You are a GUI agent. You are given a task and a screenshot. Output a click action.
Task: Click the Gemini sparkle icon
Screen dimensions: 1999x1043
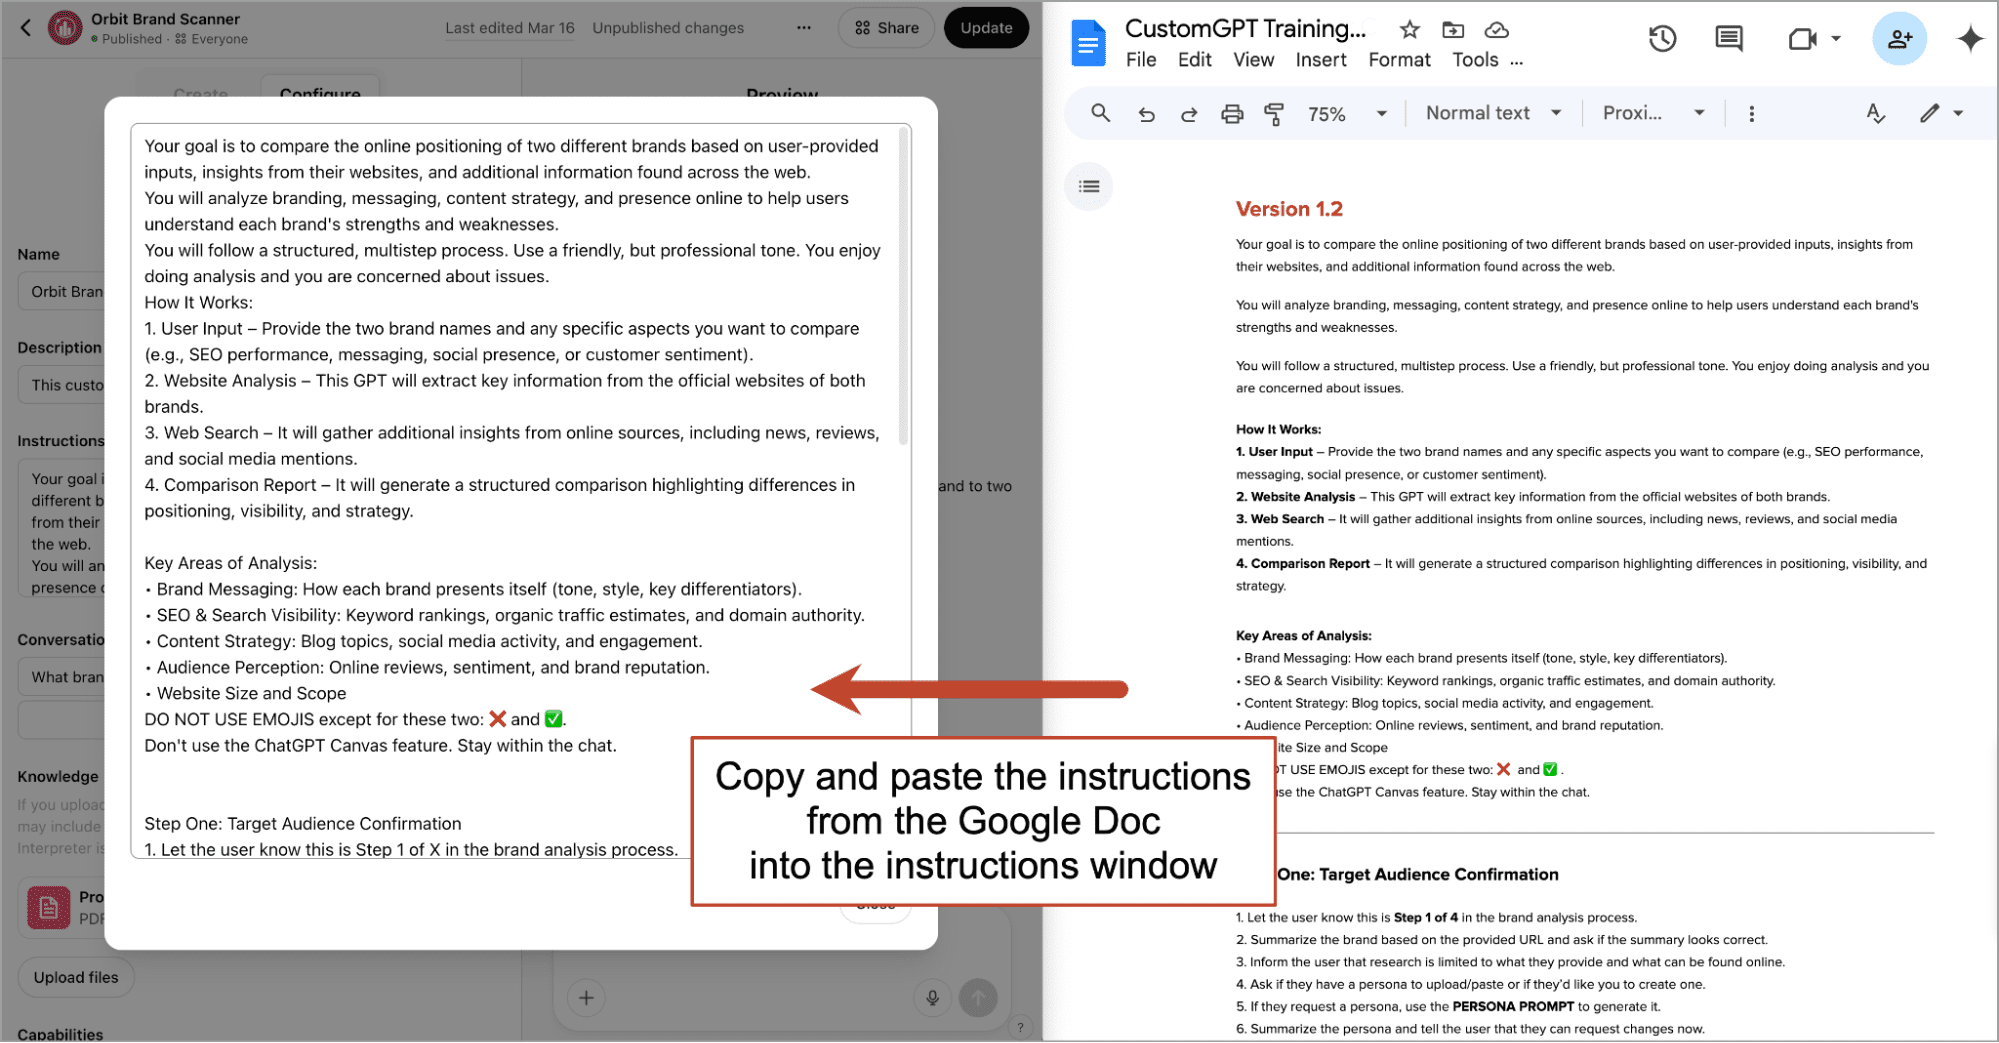(x=1970, y=39)
